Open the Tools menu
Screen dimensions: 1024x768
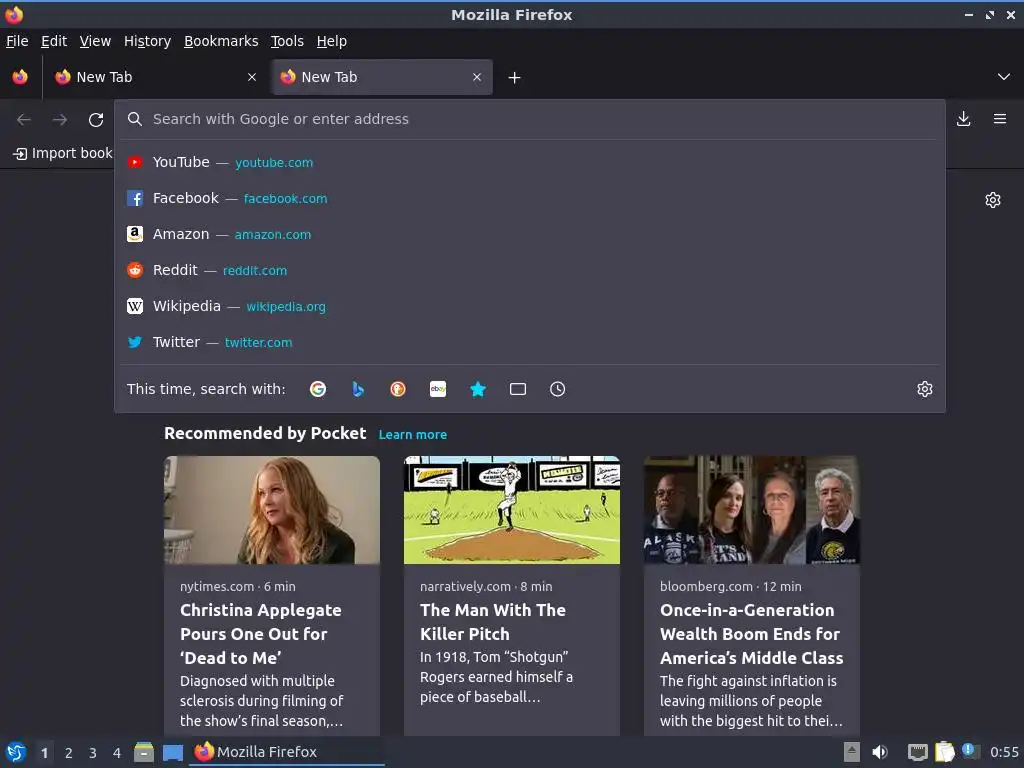pos(287,41)
